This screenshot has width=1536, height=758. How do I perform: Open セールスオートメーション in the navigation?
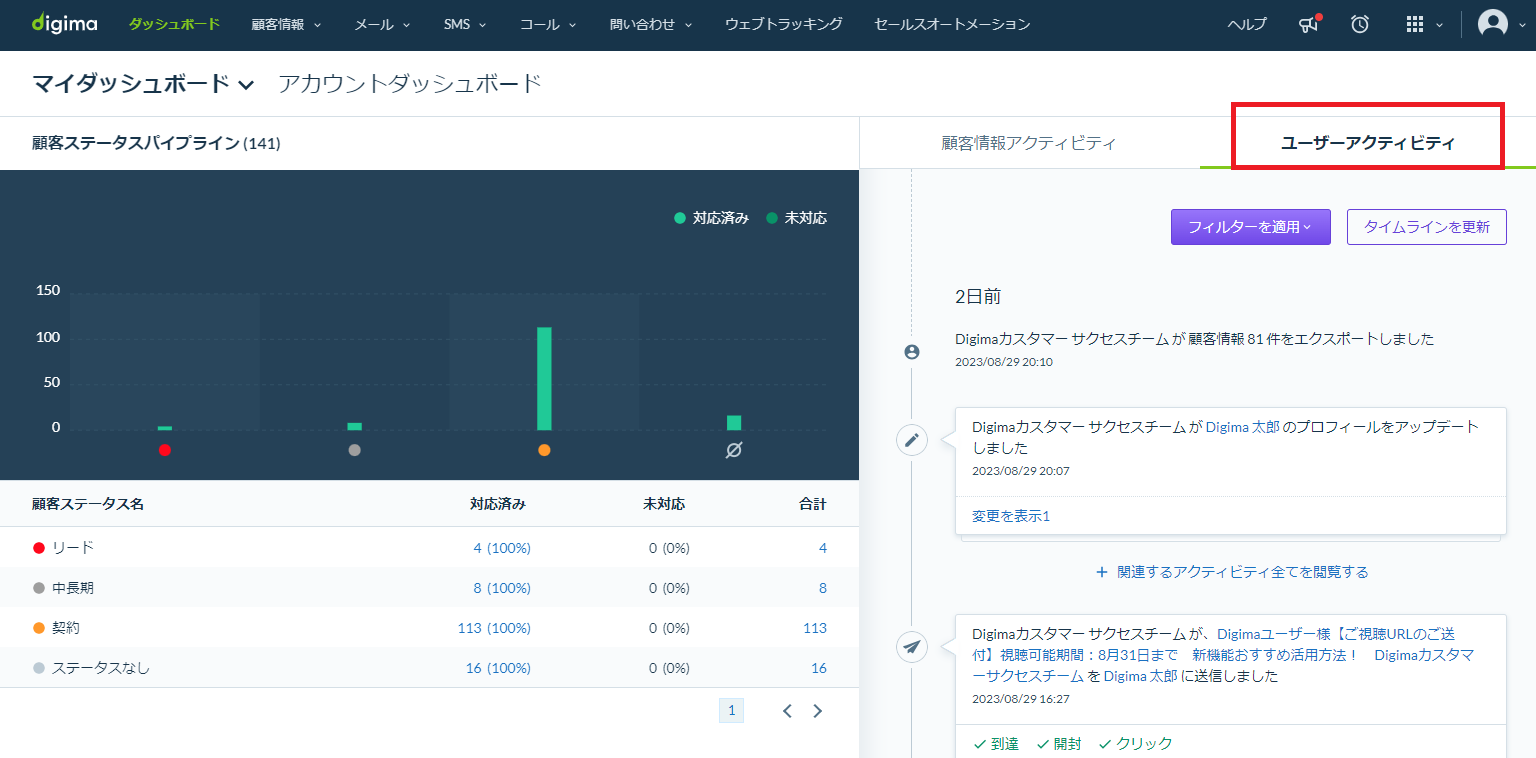(952, 24)
